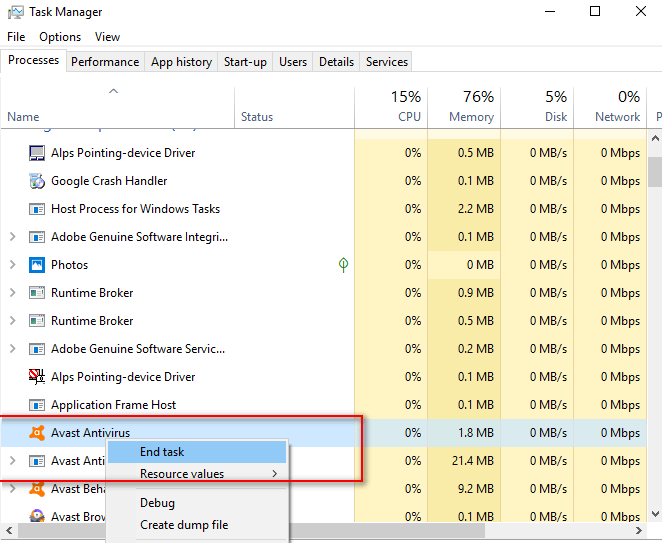Select the Application Frame Host row
Image resolution: width=662 pixels, height=543 pixels.
323,405
